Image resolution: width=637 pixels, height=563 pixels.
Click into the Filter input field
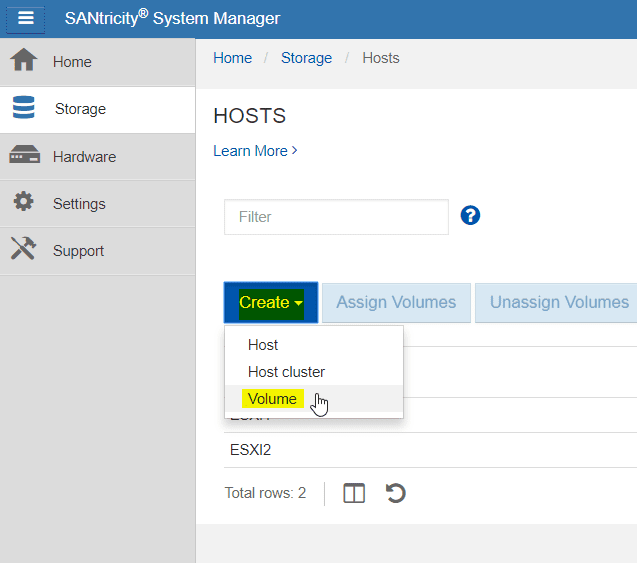coord(336,217)
